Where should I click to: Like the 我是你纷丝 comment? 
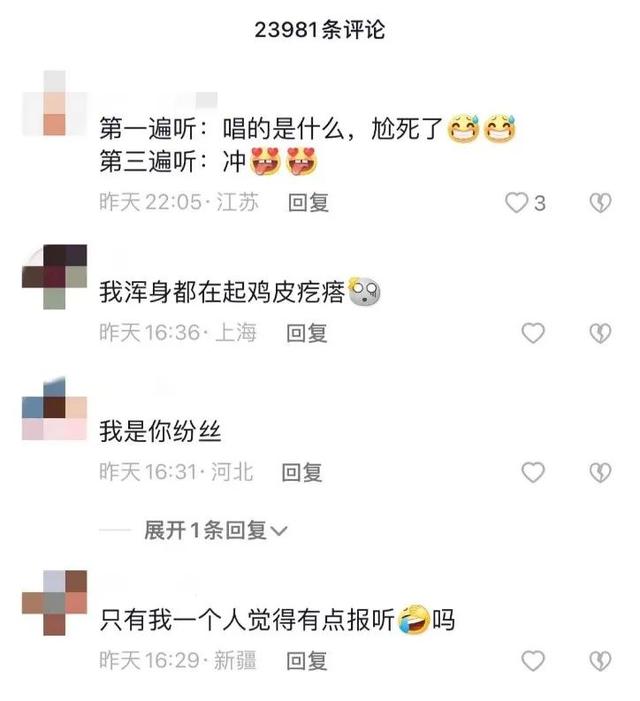pos(533,473)
